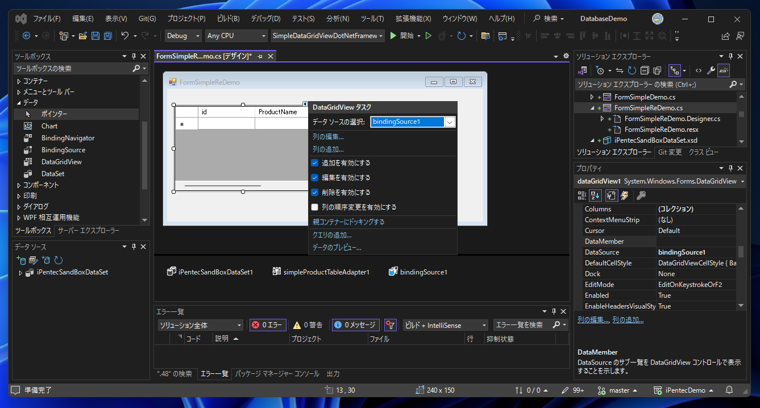Click Edit Columns link in task panel

pos(328,137)
